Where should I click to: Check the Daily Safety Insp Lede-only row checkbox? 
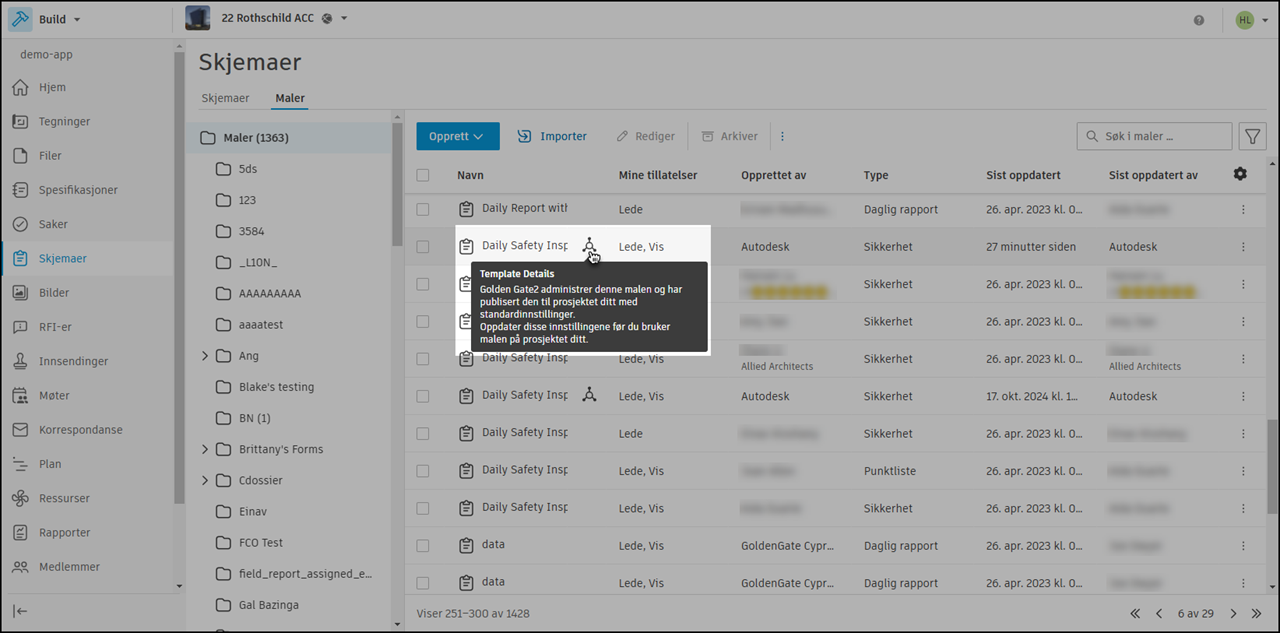coord(423,433)
